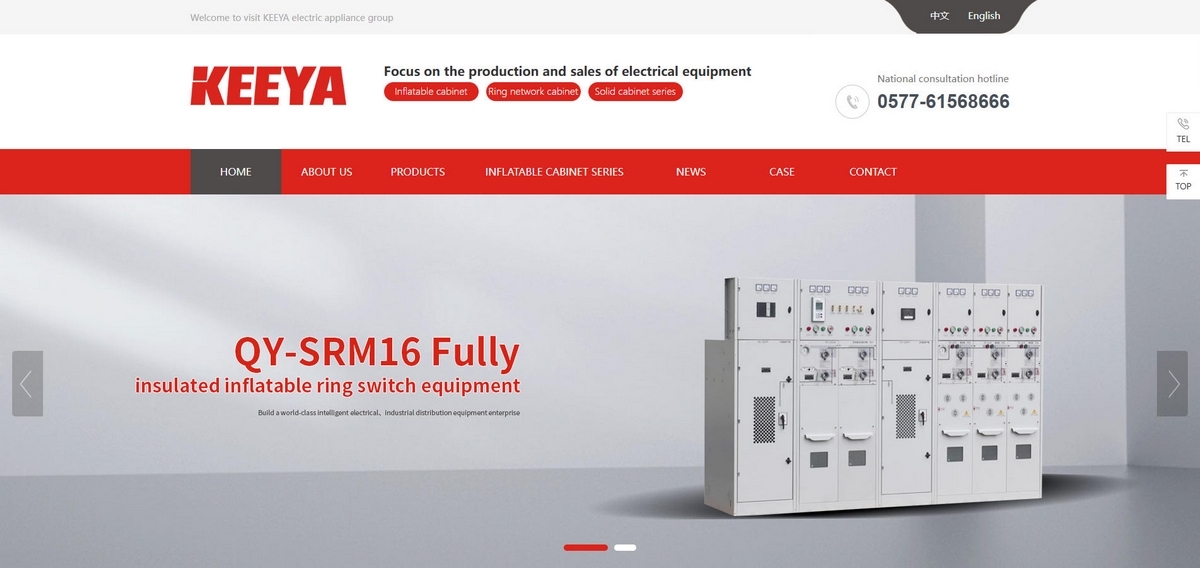Viewport: 1200px width, 568px height.
Task: Switch to the second white carousel indicator
Action: pyautogui.click(x=625, y=547)
